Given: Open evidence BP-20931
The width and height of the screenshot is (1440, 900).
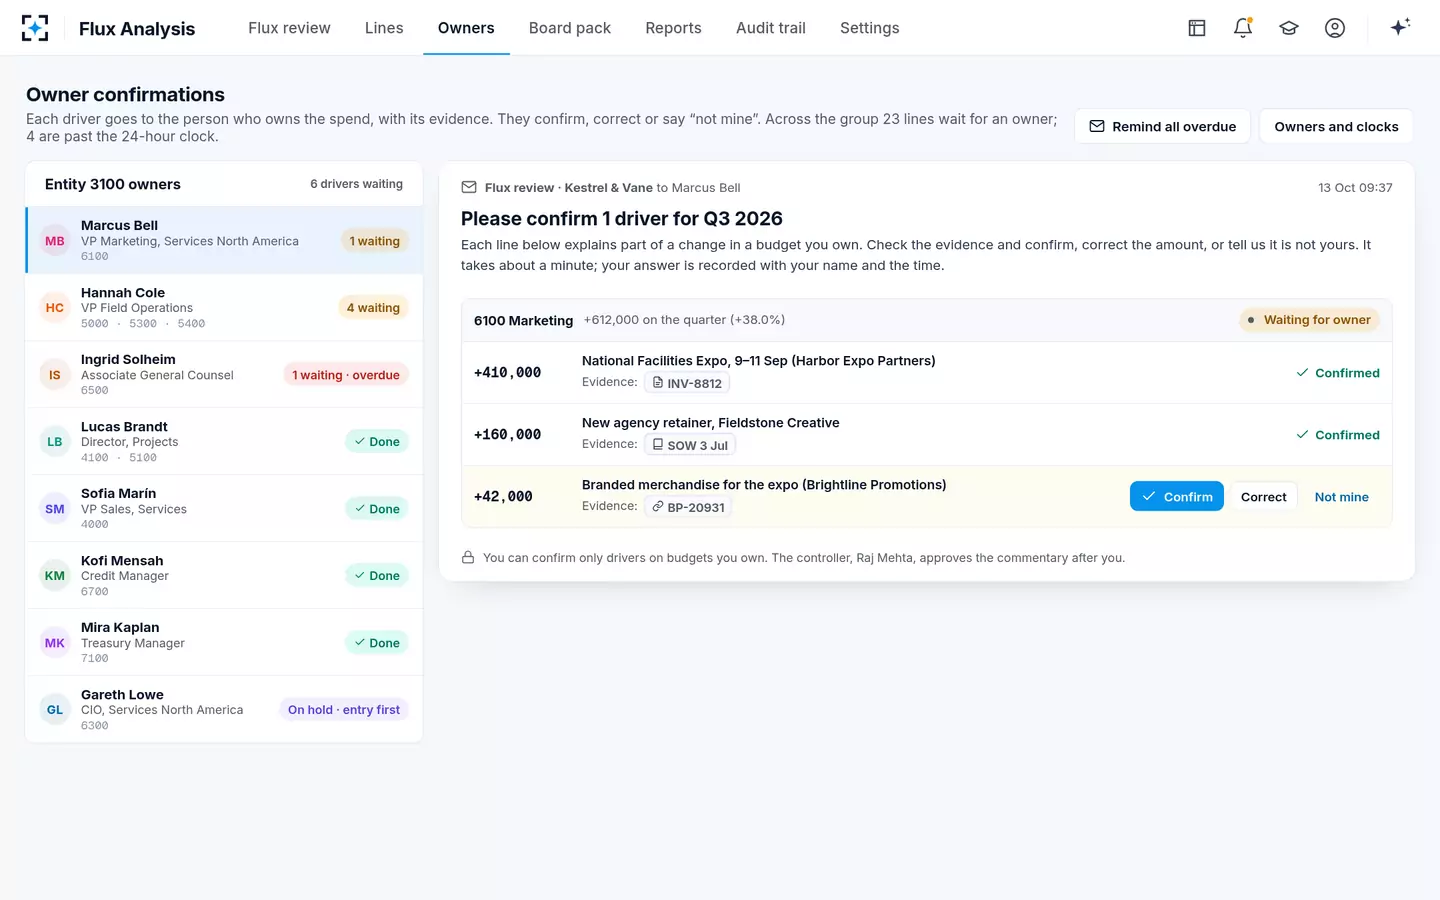Looking at the screenshot, I should tap(688, 507).
